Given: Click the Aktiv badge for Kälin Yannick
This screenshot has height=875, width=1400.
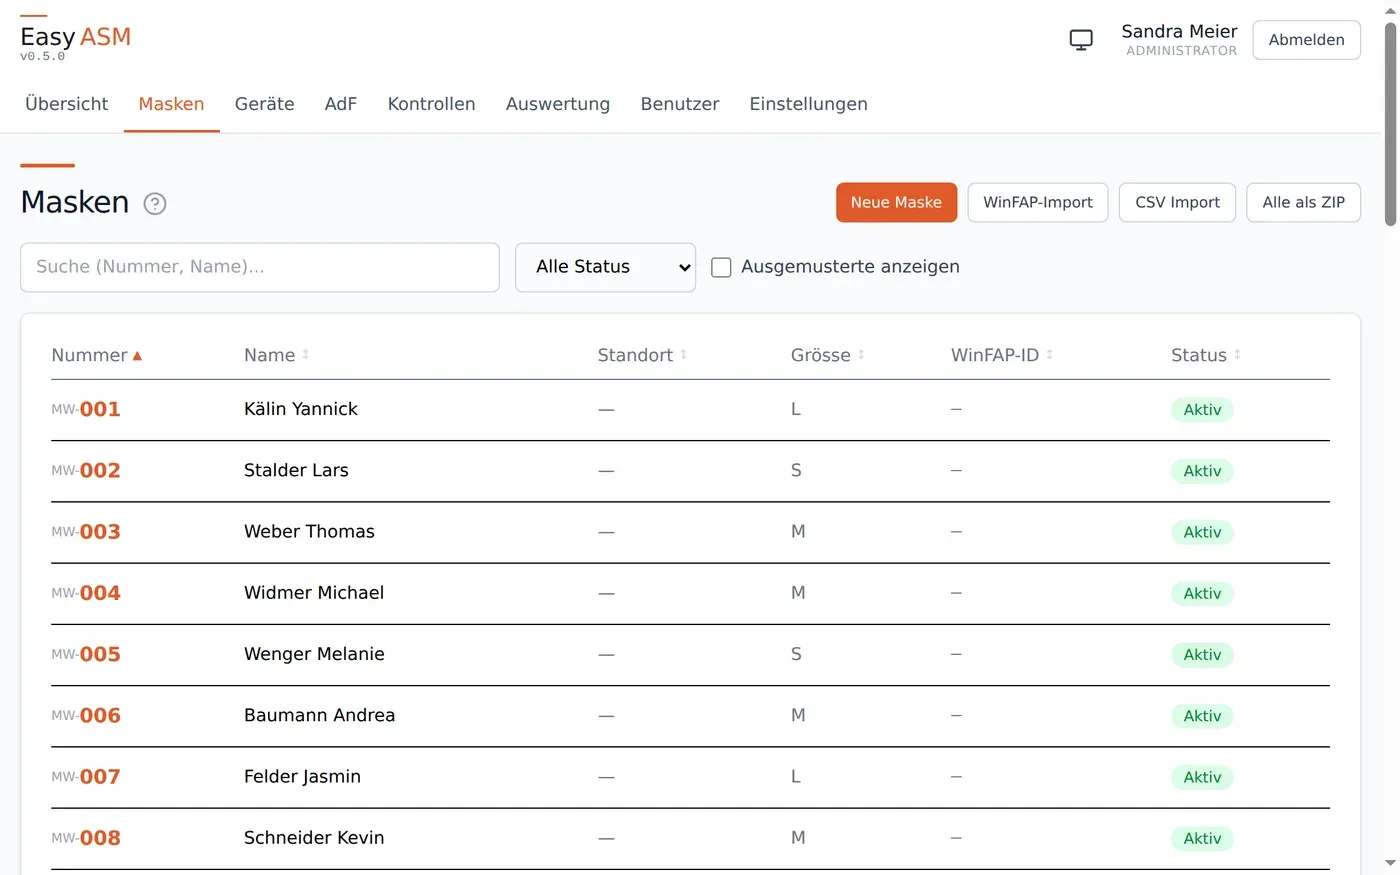Looking at the screenshot, I should coord(1202,410).
